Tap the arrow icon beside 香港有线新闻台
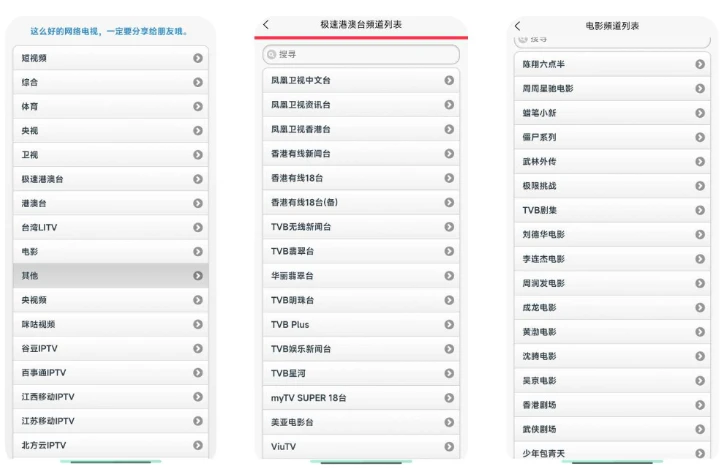This screenshot has height=472, width=727. [x=449, y=153]
